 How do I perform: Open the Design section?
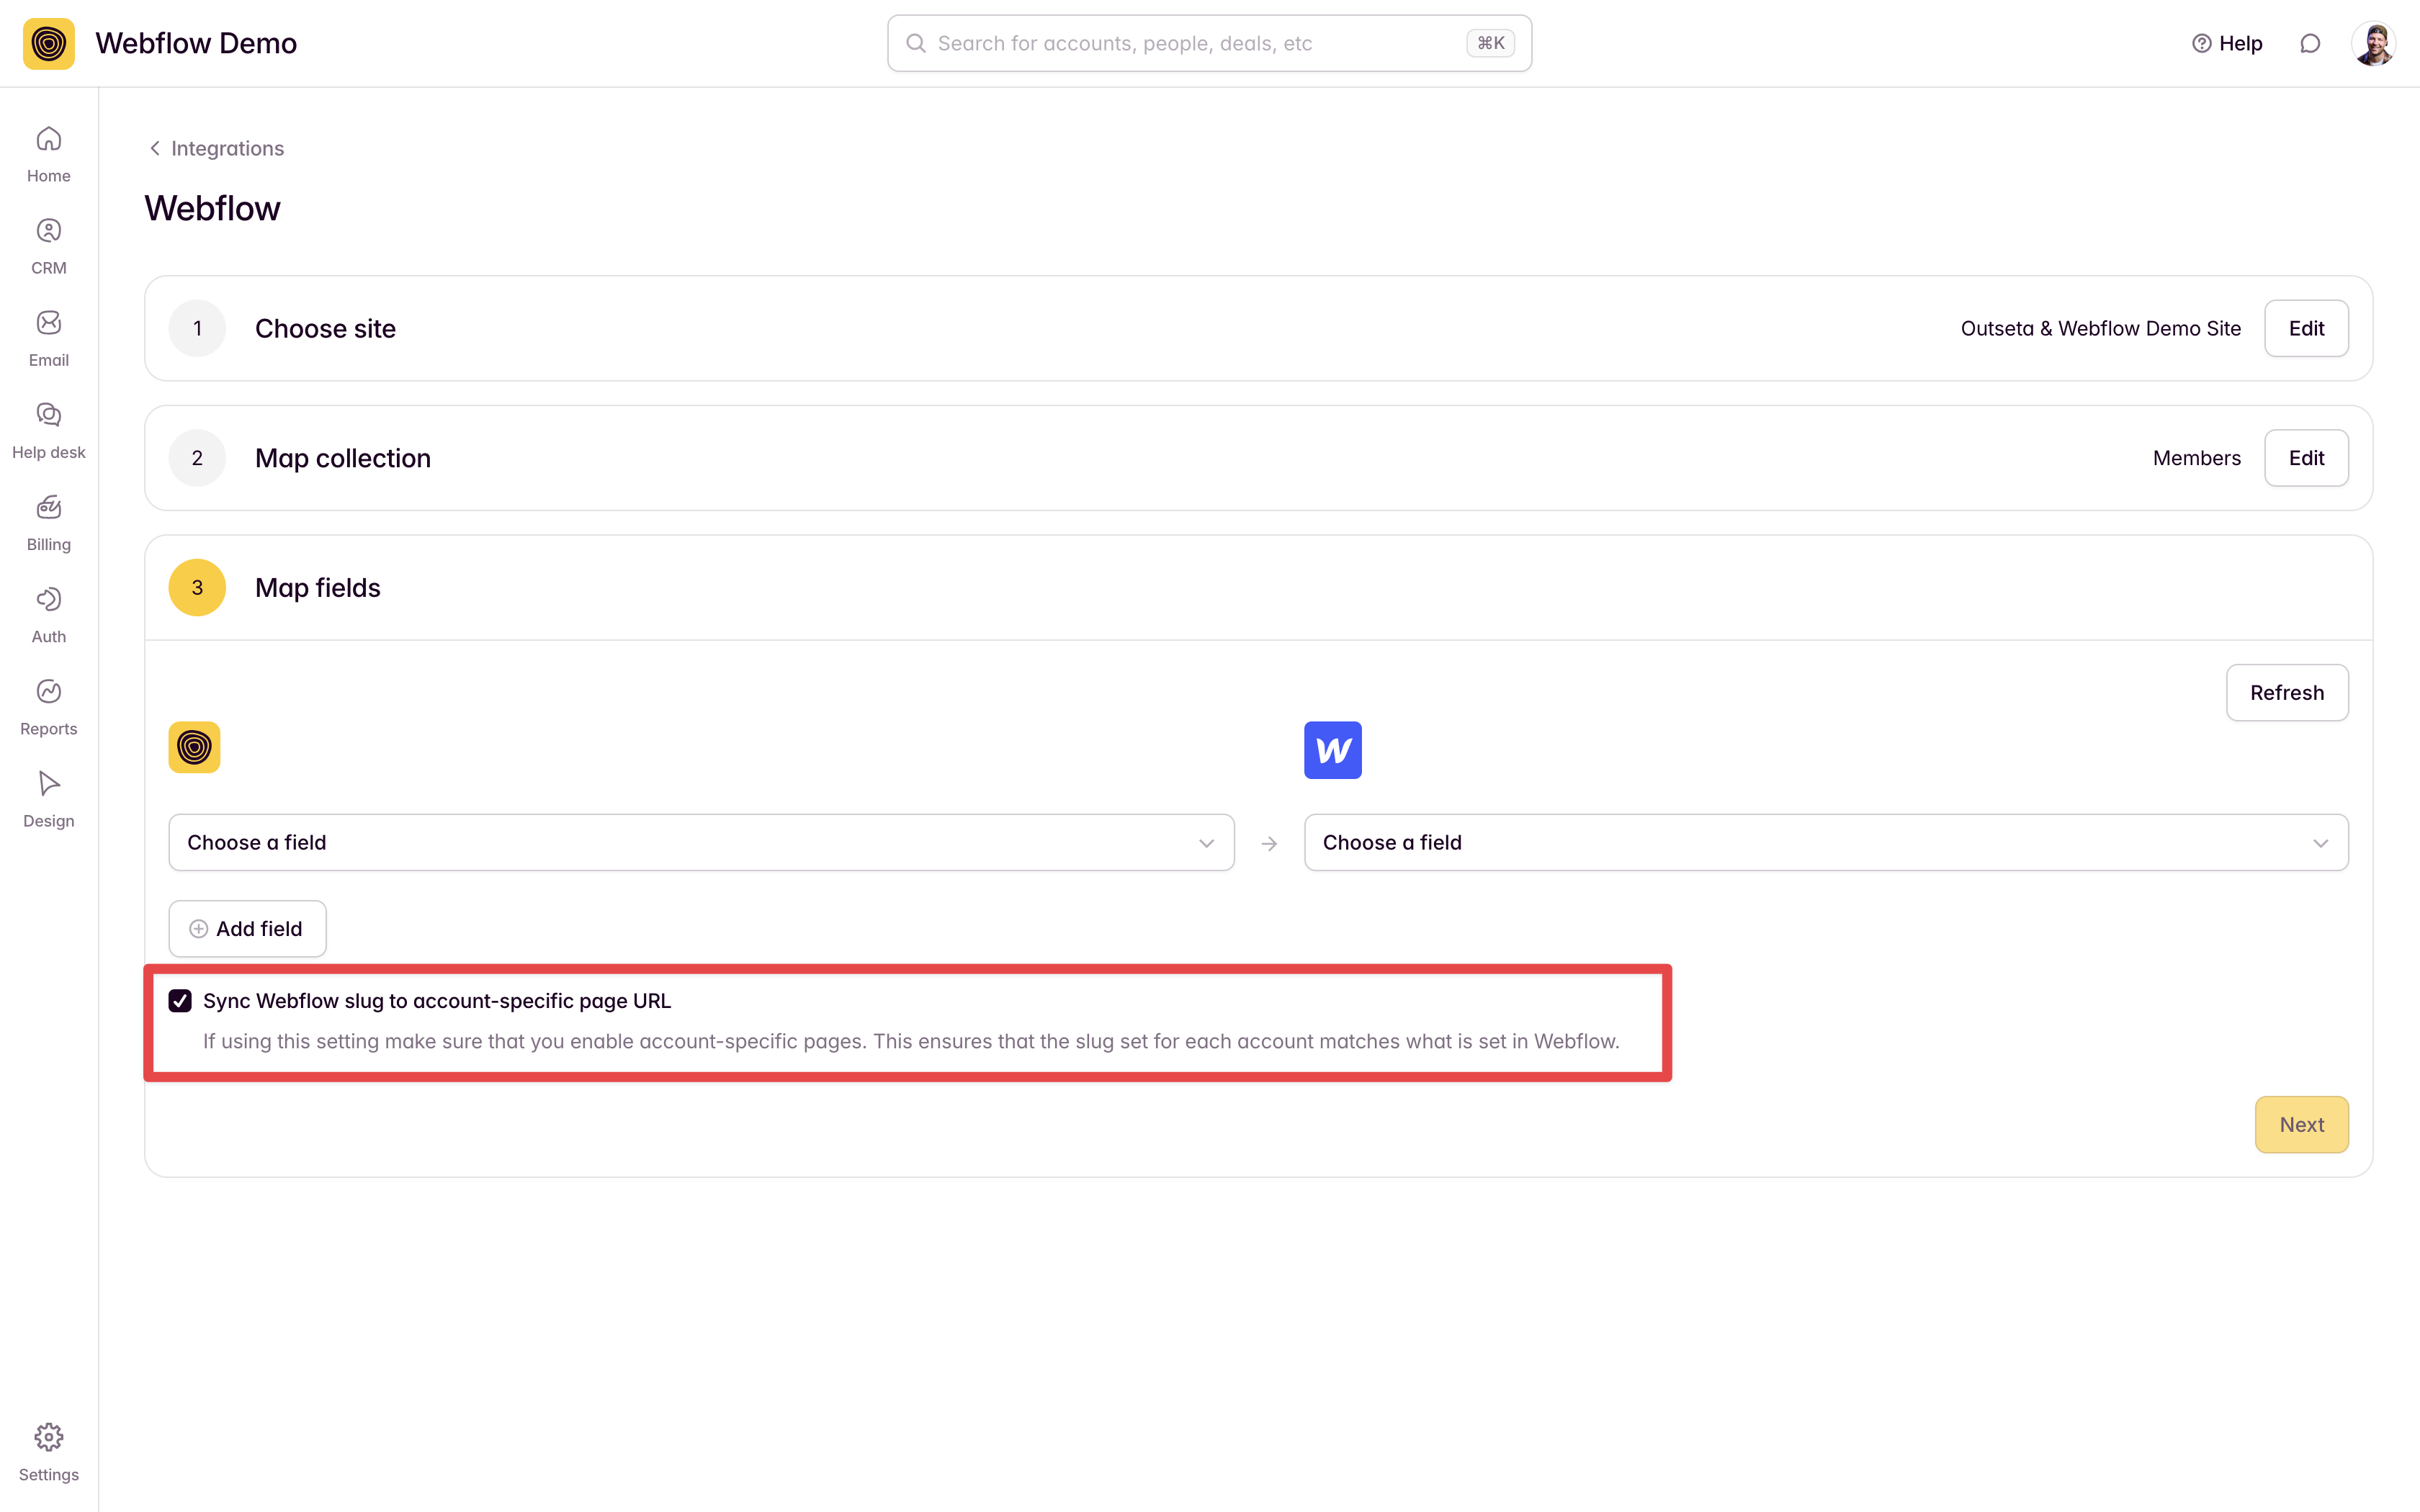(49, 799)
